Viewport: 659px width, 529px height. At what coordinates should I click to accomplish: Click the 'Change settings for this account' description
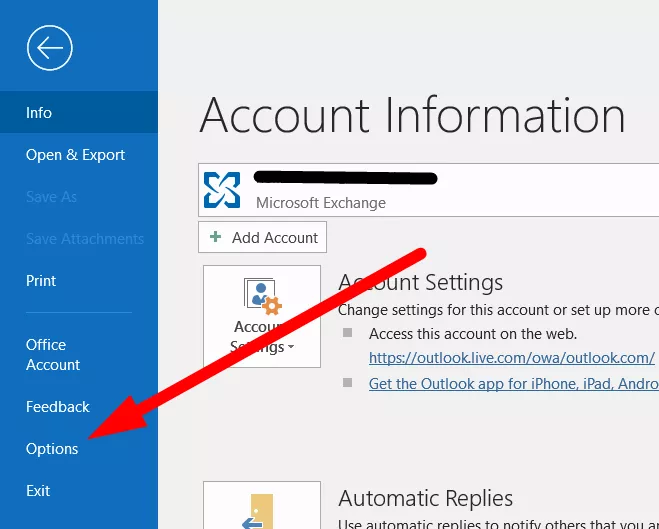pos(498,310)
